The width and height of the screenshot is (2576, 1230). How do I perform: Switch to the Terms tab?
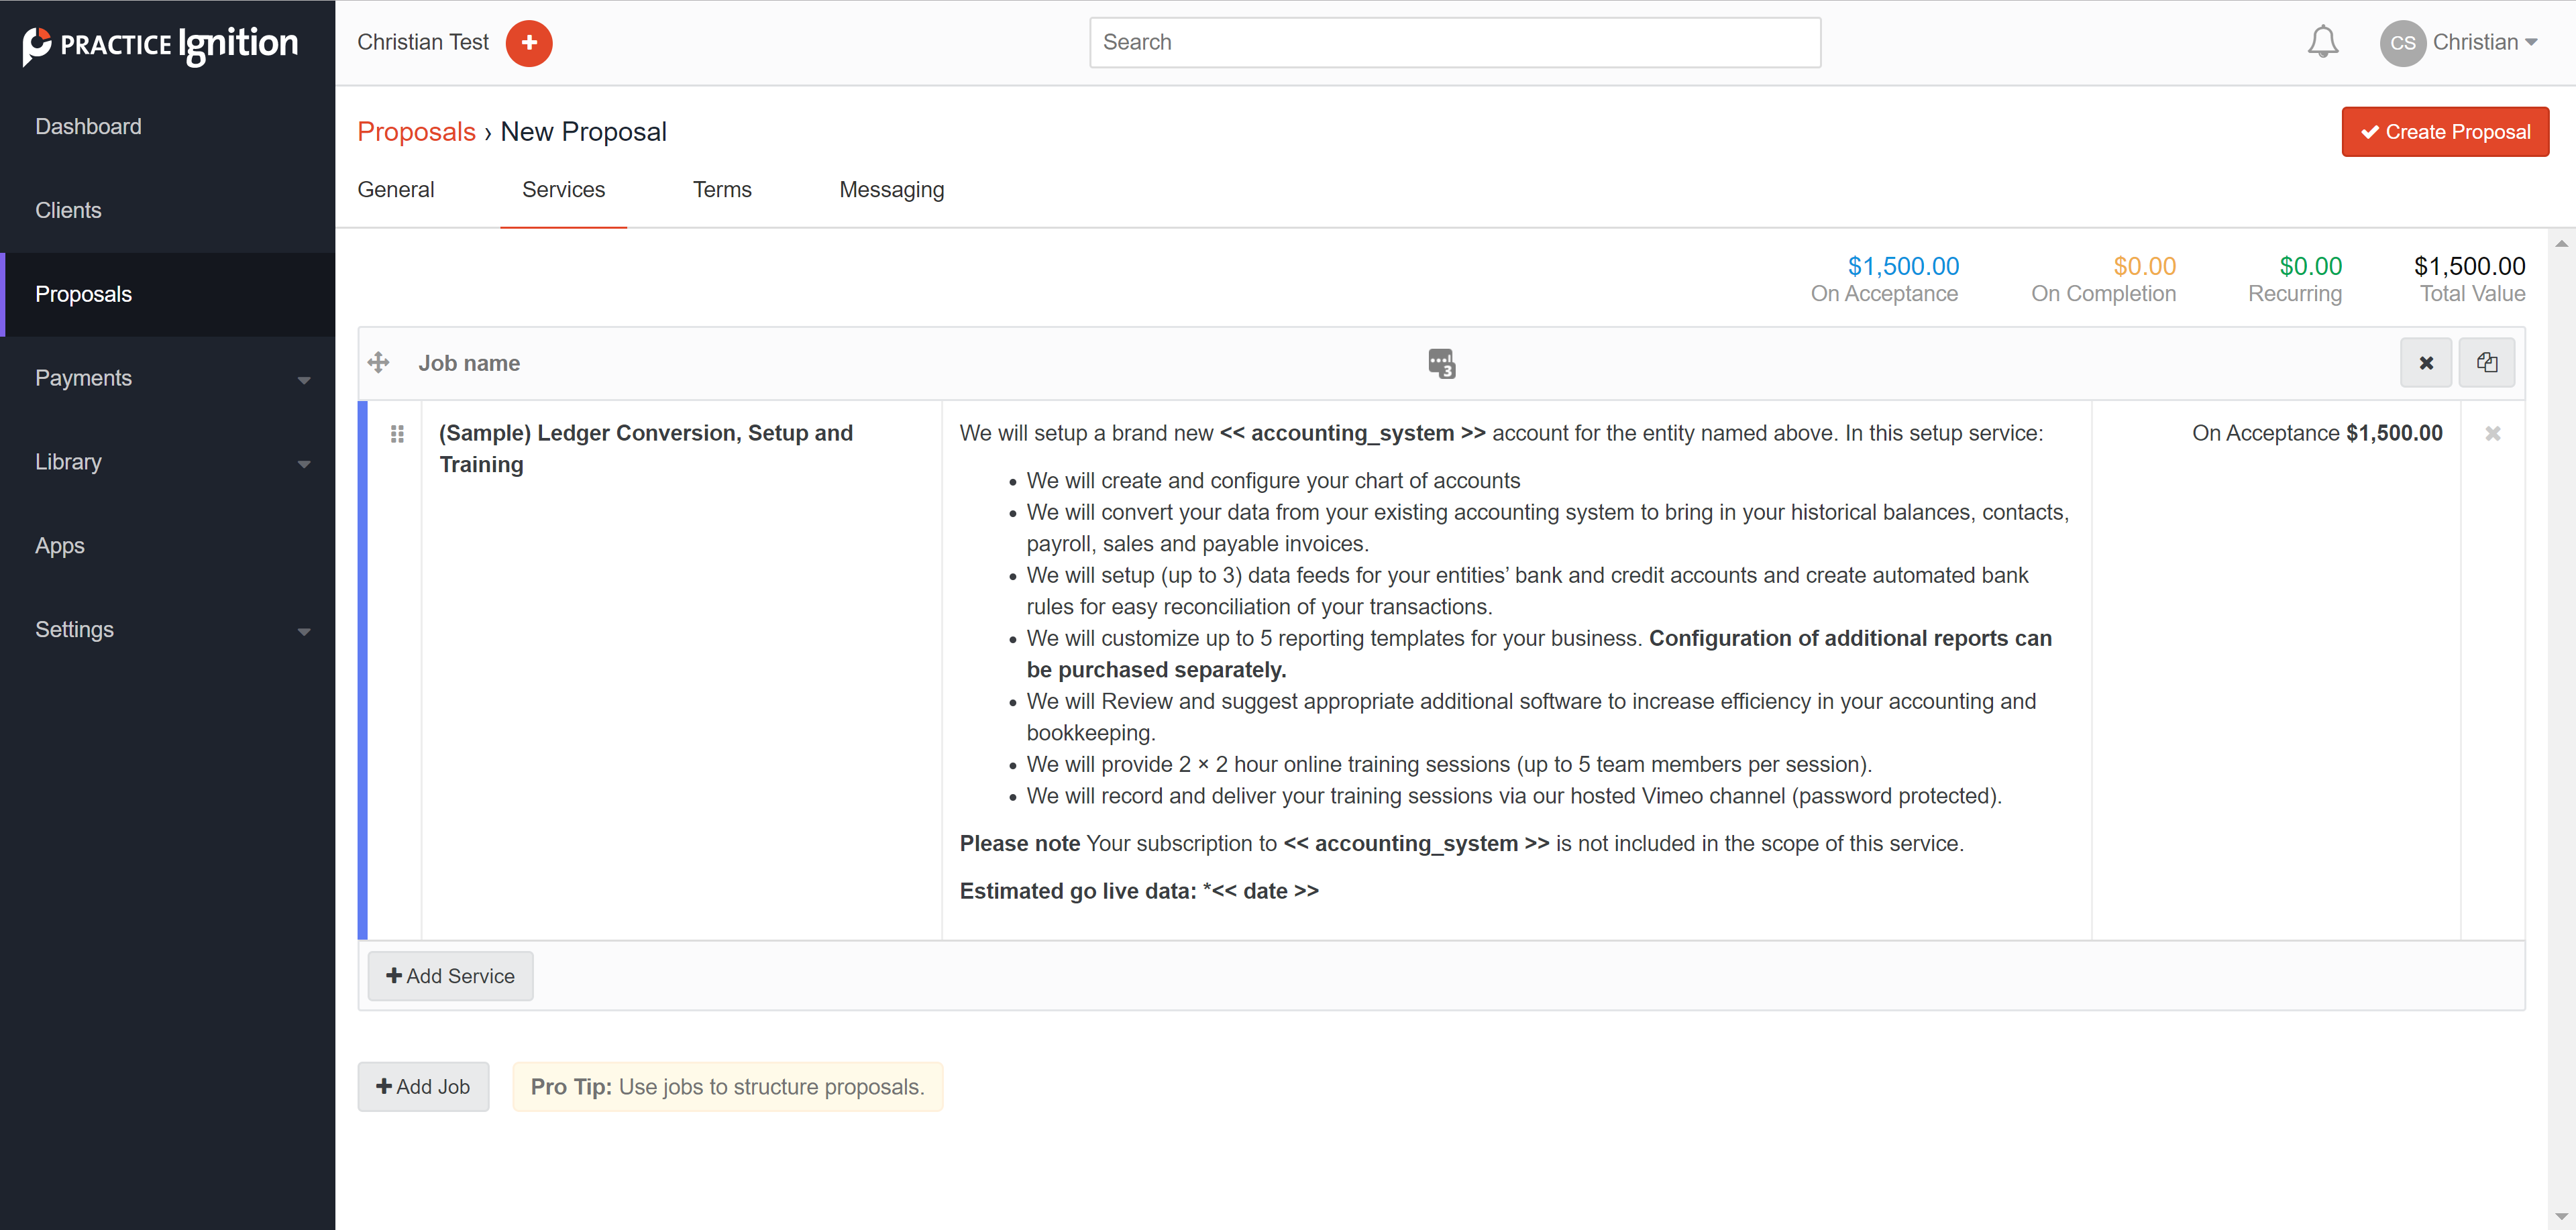click(721, 190)
